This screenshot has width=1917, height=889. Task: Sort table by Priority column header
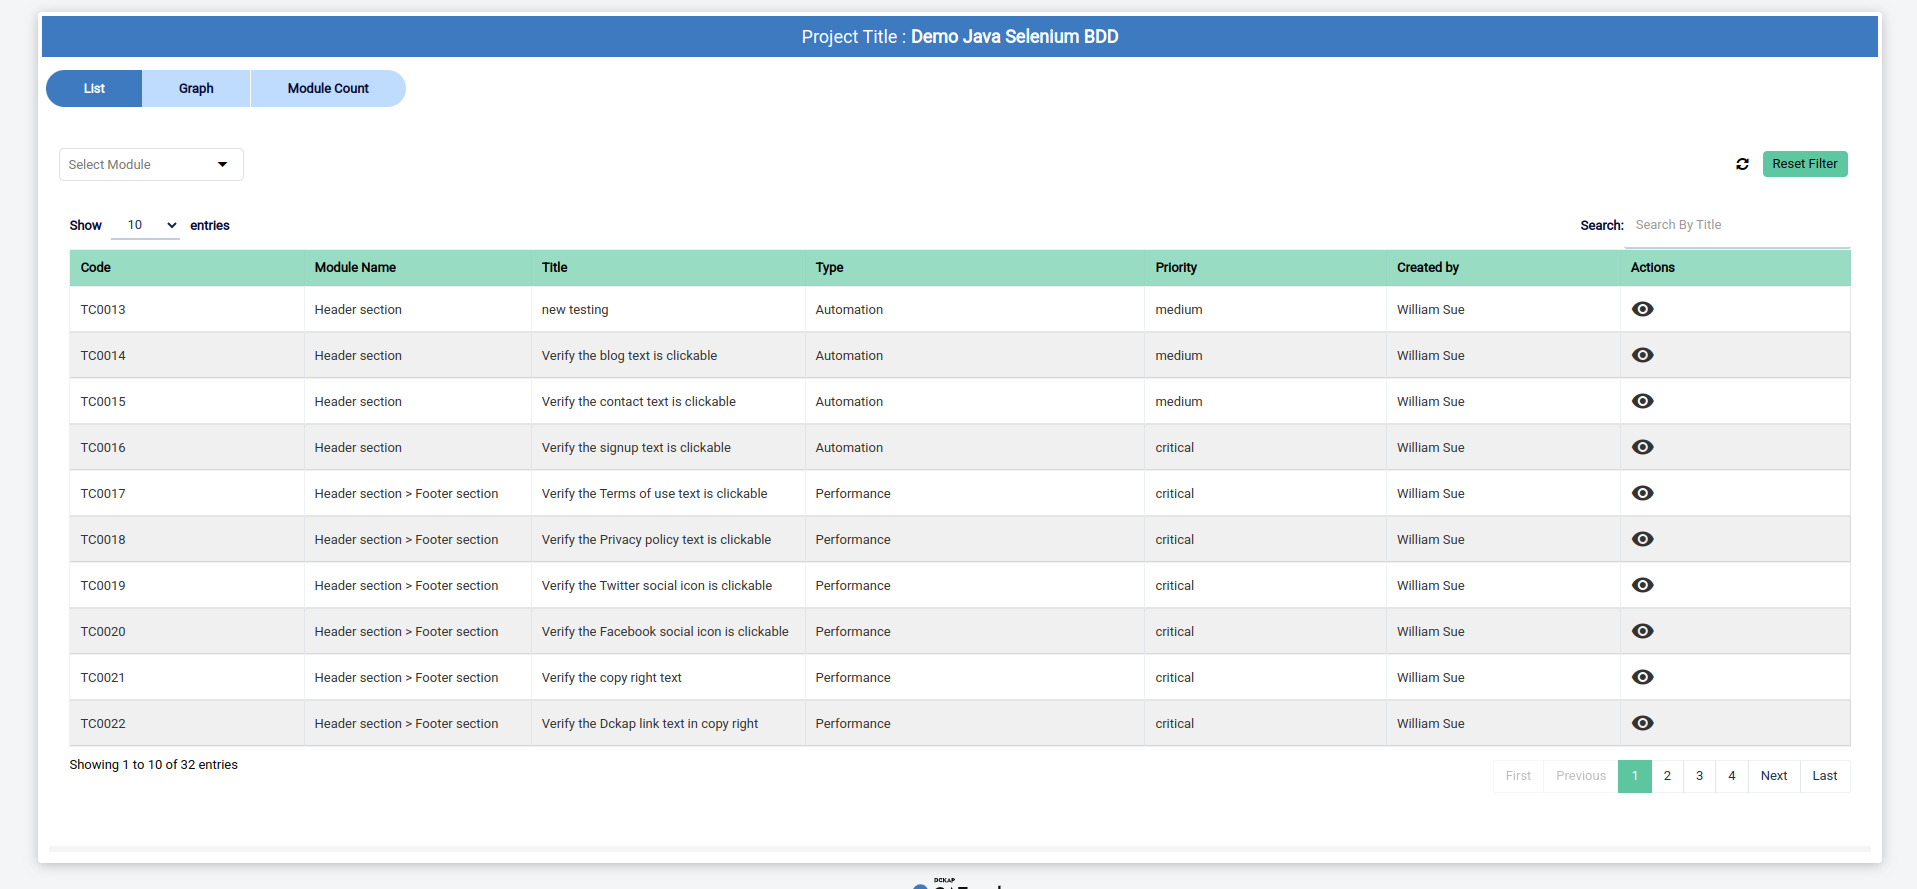coord(1176,268)
